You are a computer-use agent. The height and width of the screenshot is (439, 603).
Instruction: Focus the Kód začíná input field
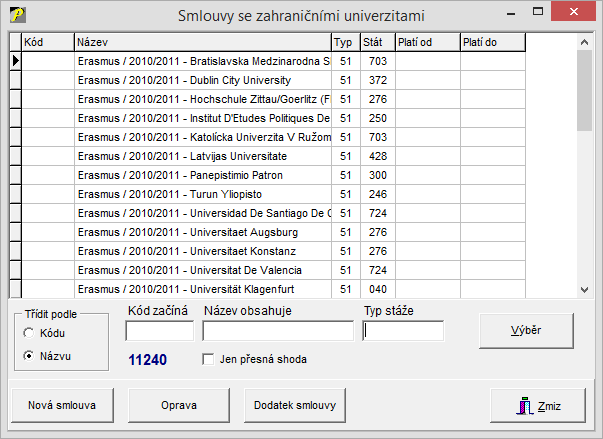(x=160, y=331)
